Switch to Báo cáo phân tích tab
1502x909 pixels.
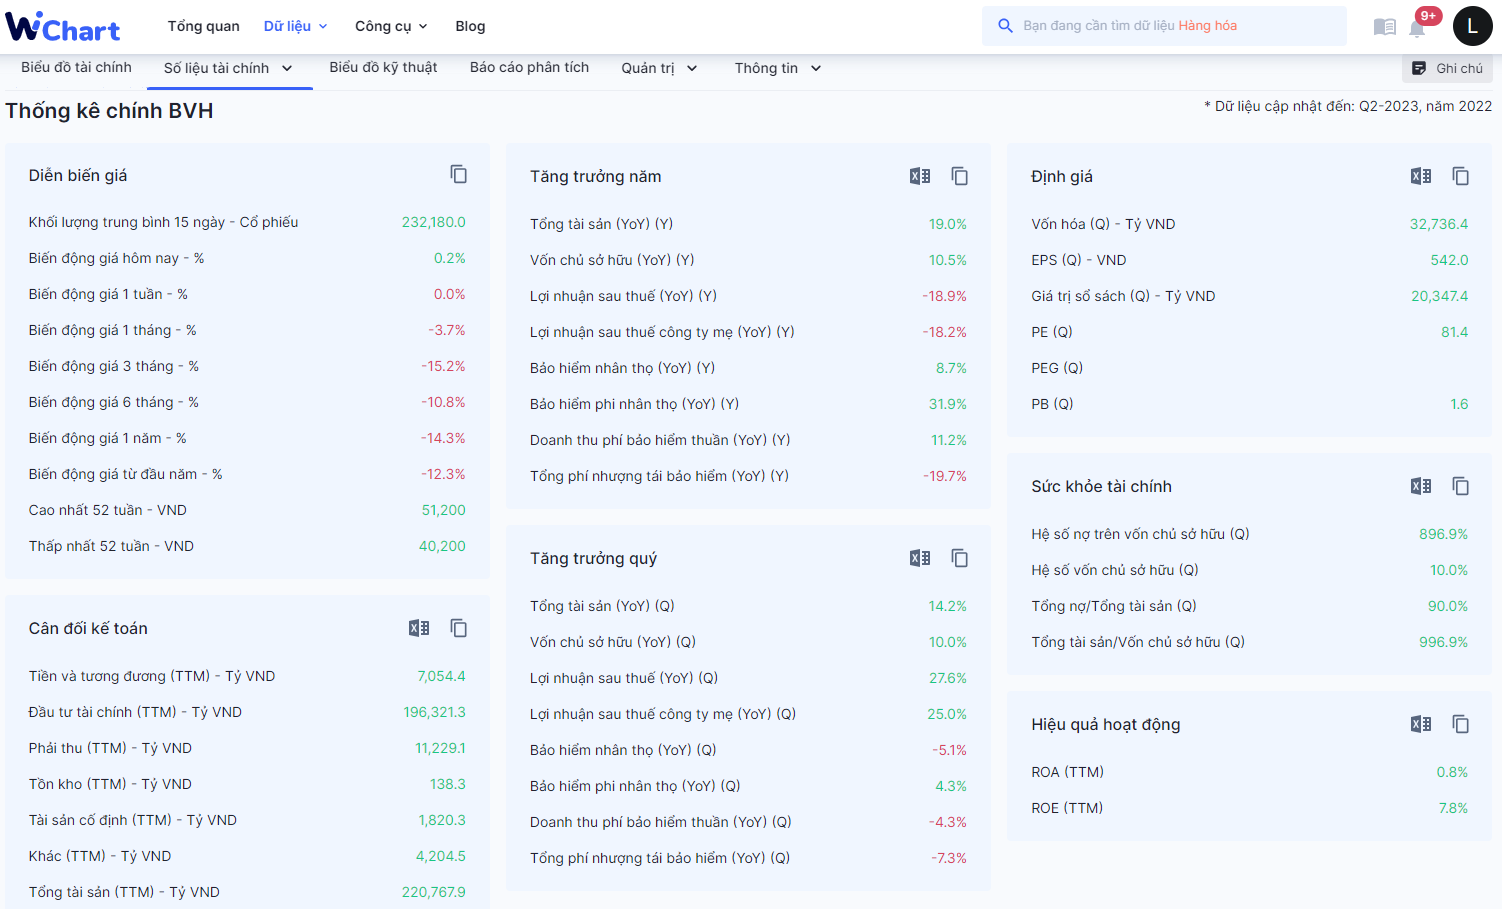tap(529, 67)
